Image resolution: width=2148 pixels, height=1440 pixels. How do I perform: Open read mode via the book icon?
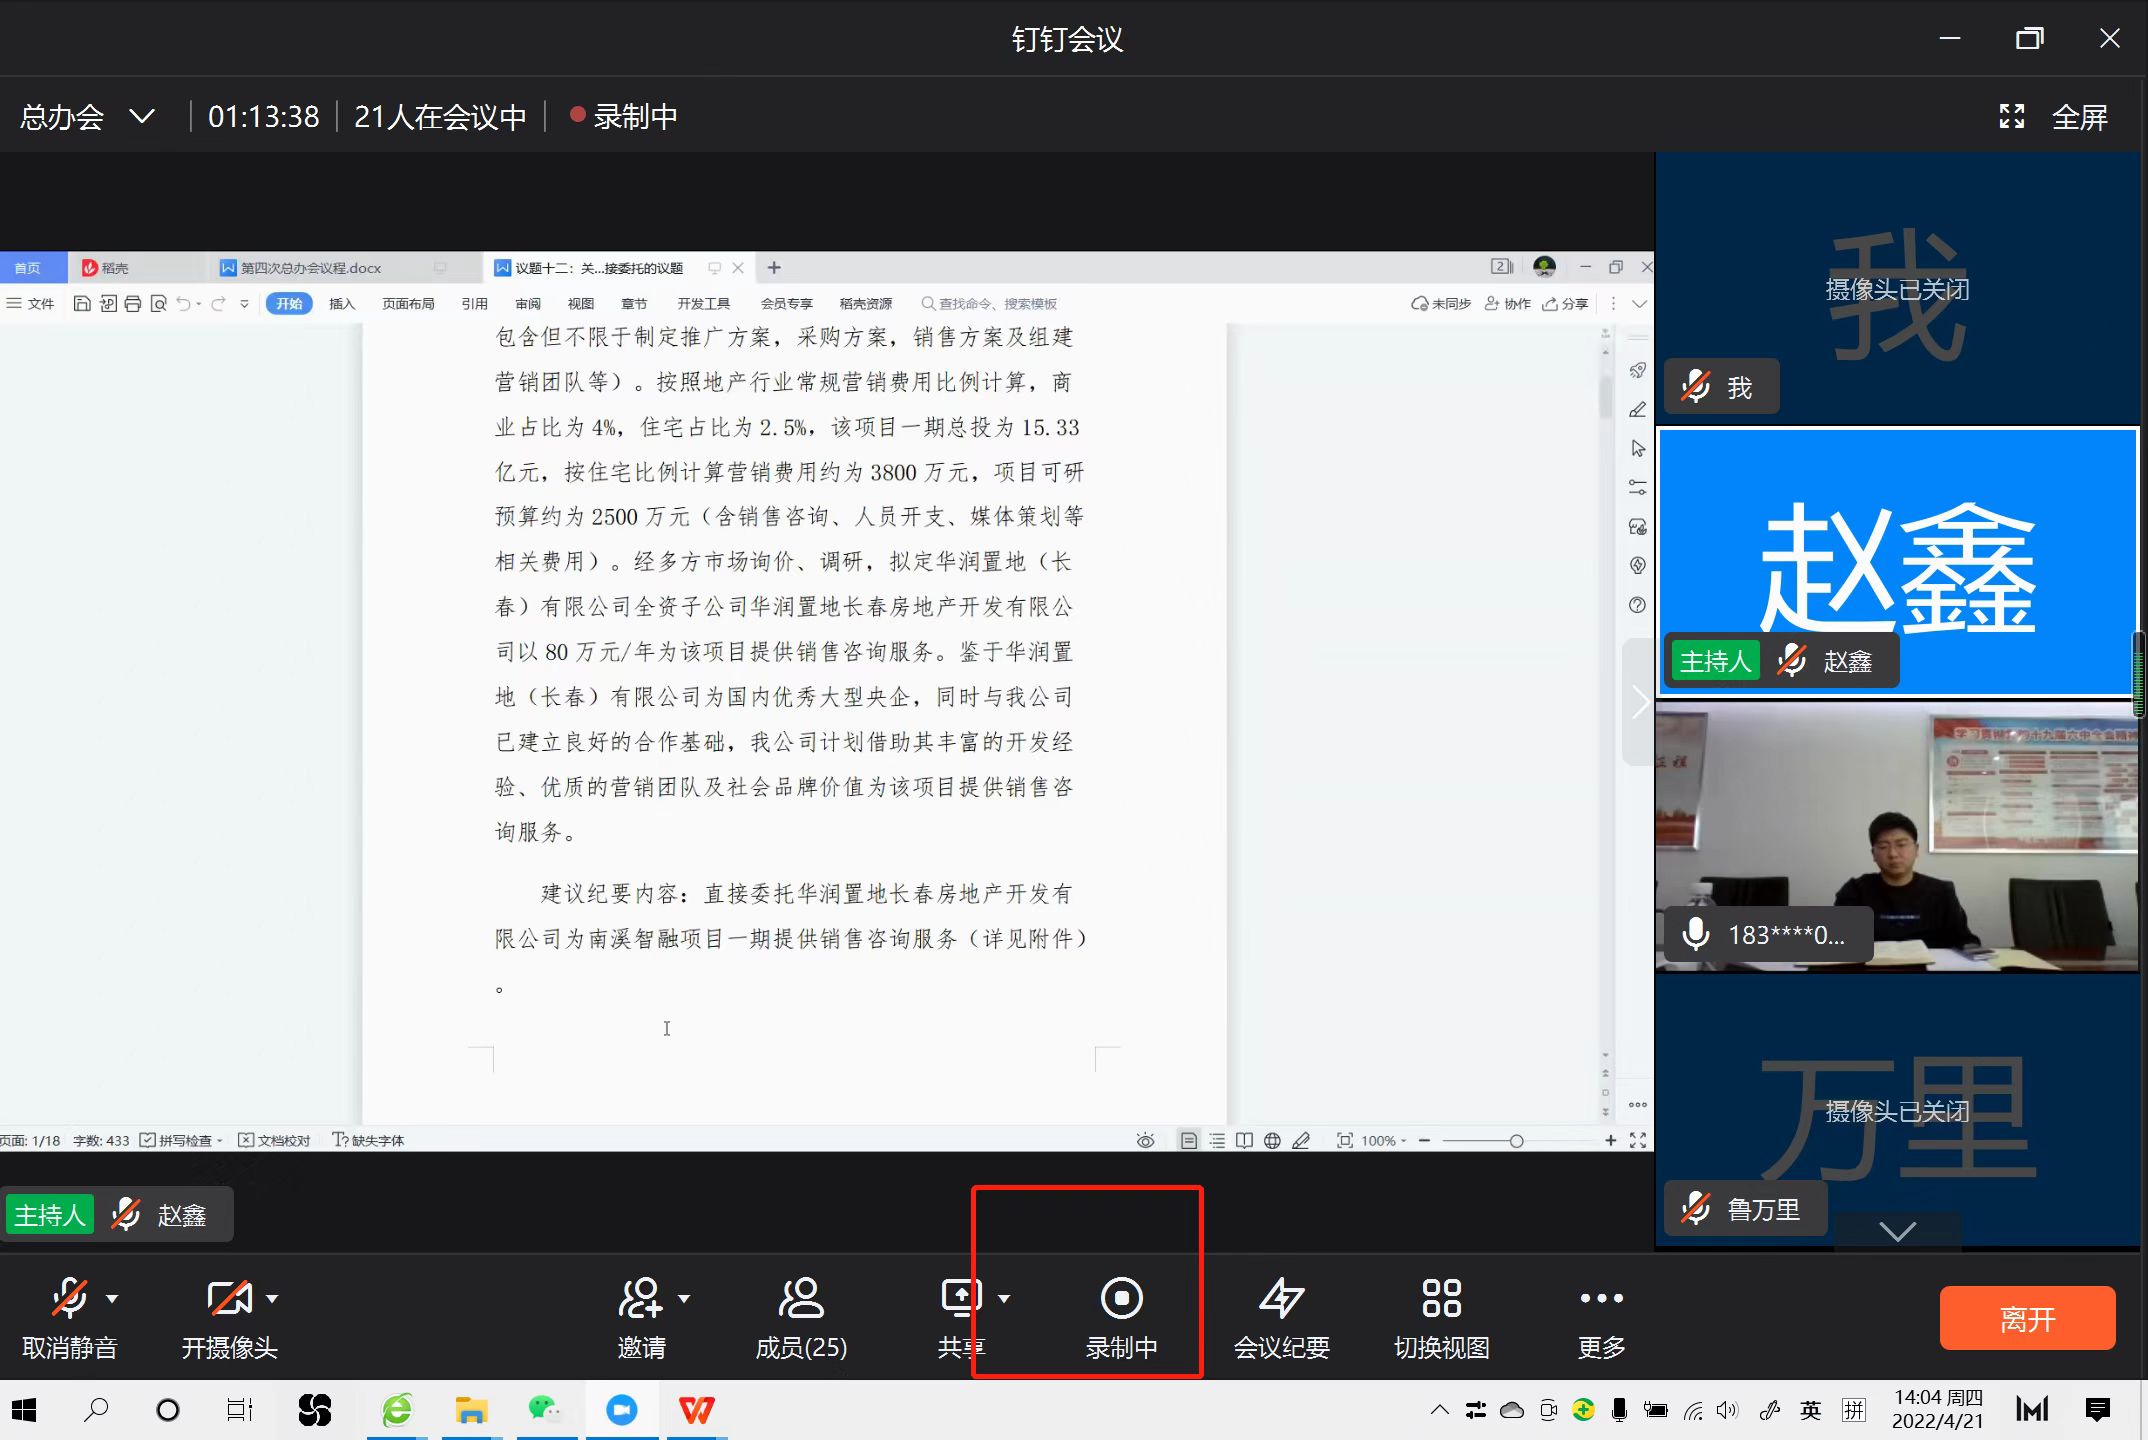tap(1244, 1140)
